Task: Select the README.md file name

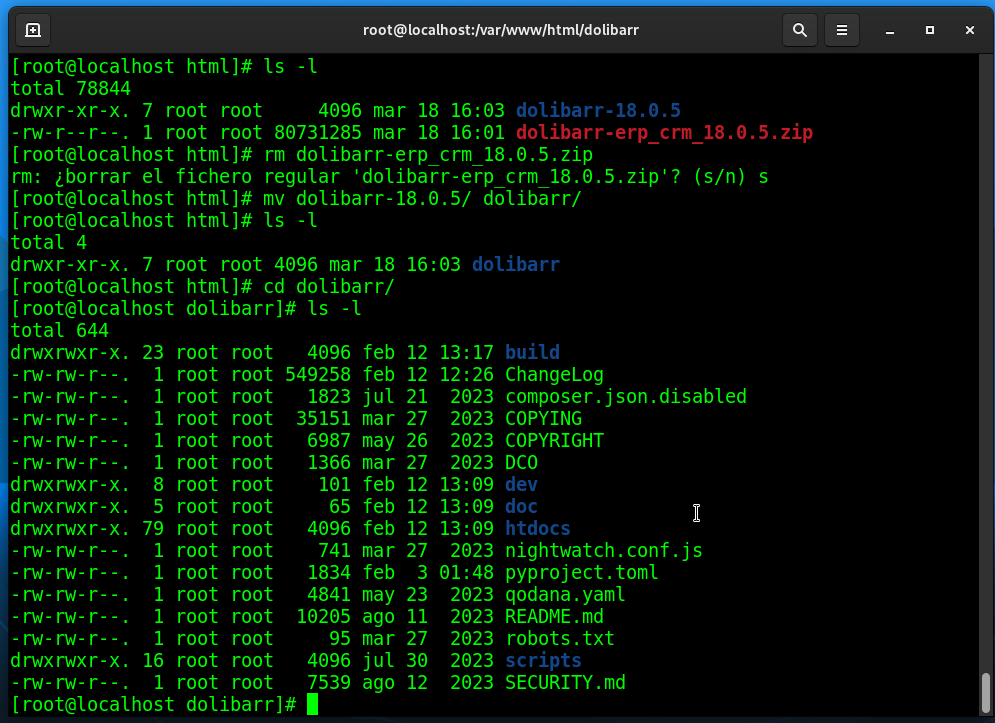Action: 554,616
